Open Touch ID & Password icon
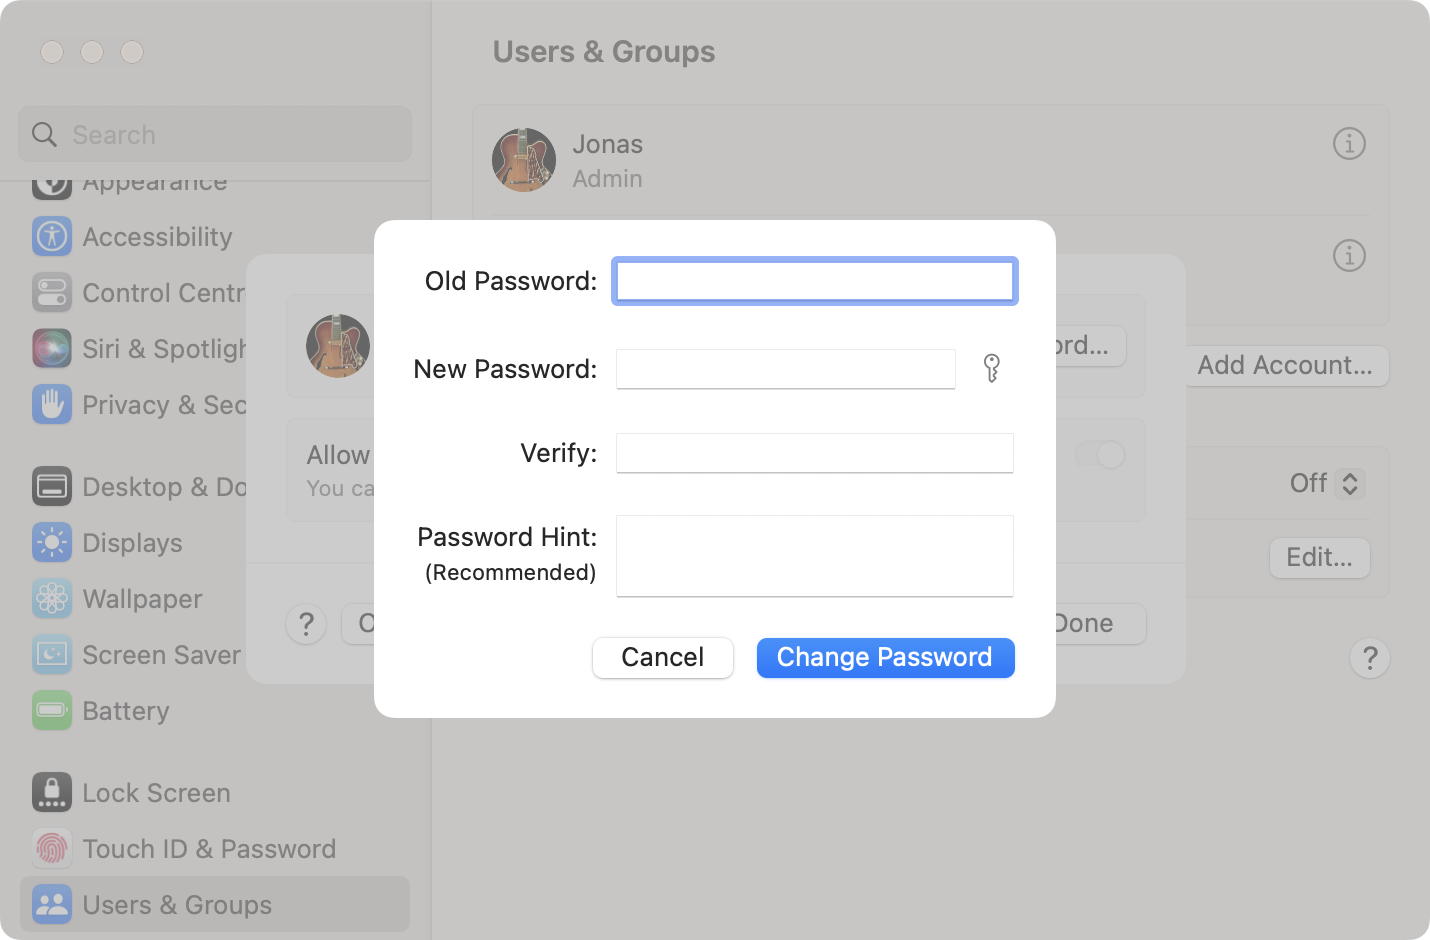This screenshot has width=1430, height=940. (x=52, y=849)
